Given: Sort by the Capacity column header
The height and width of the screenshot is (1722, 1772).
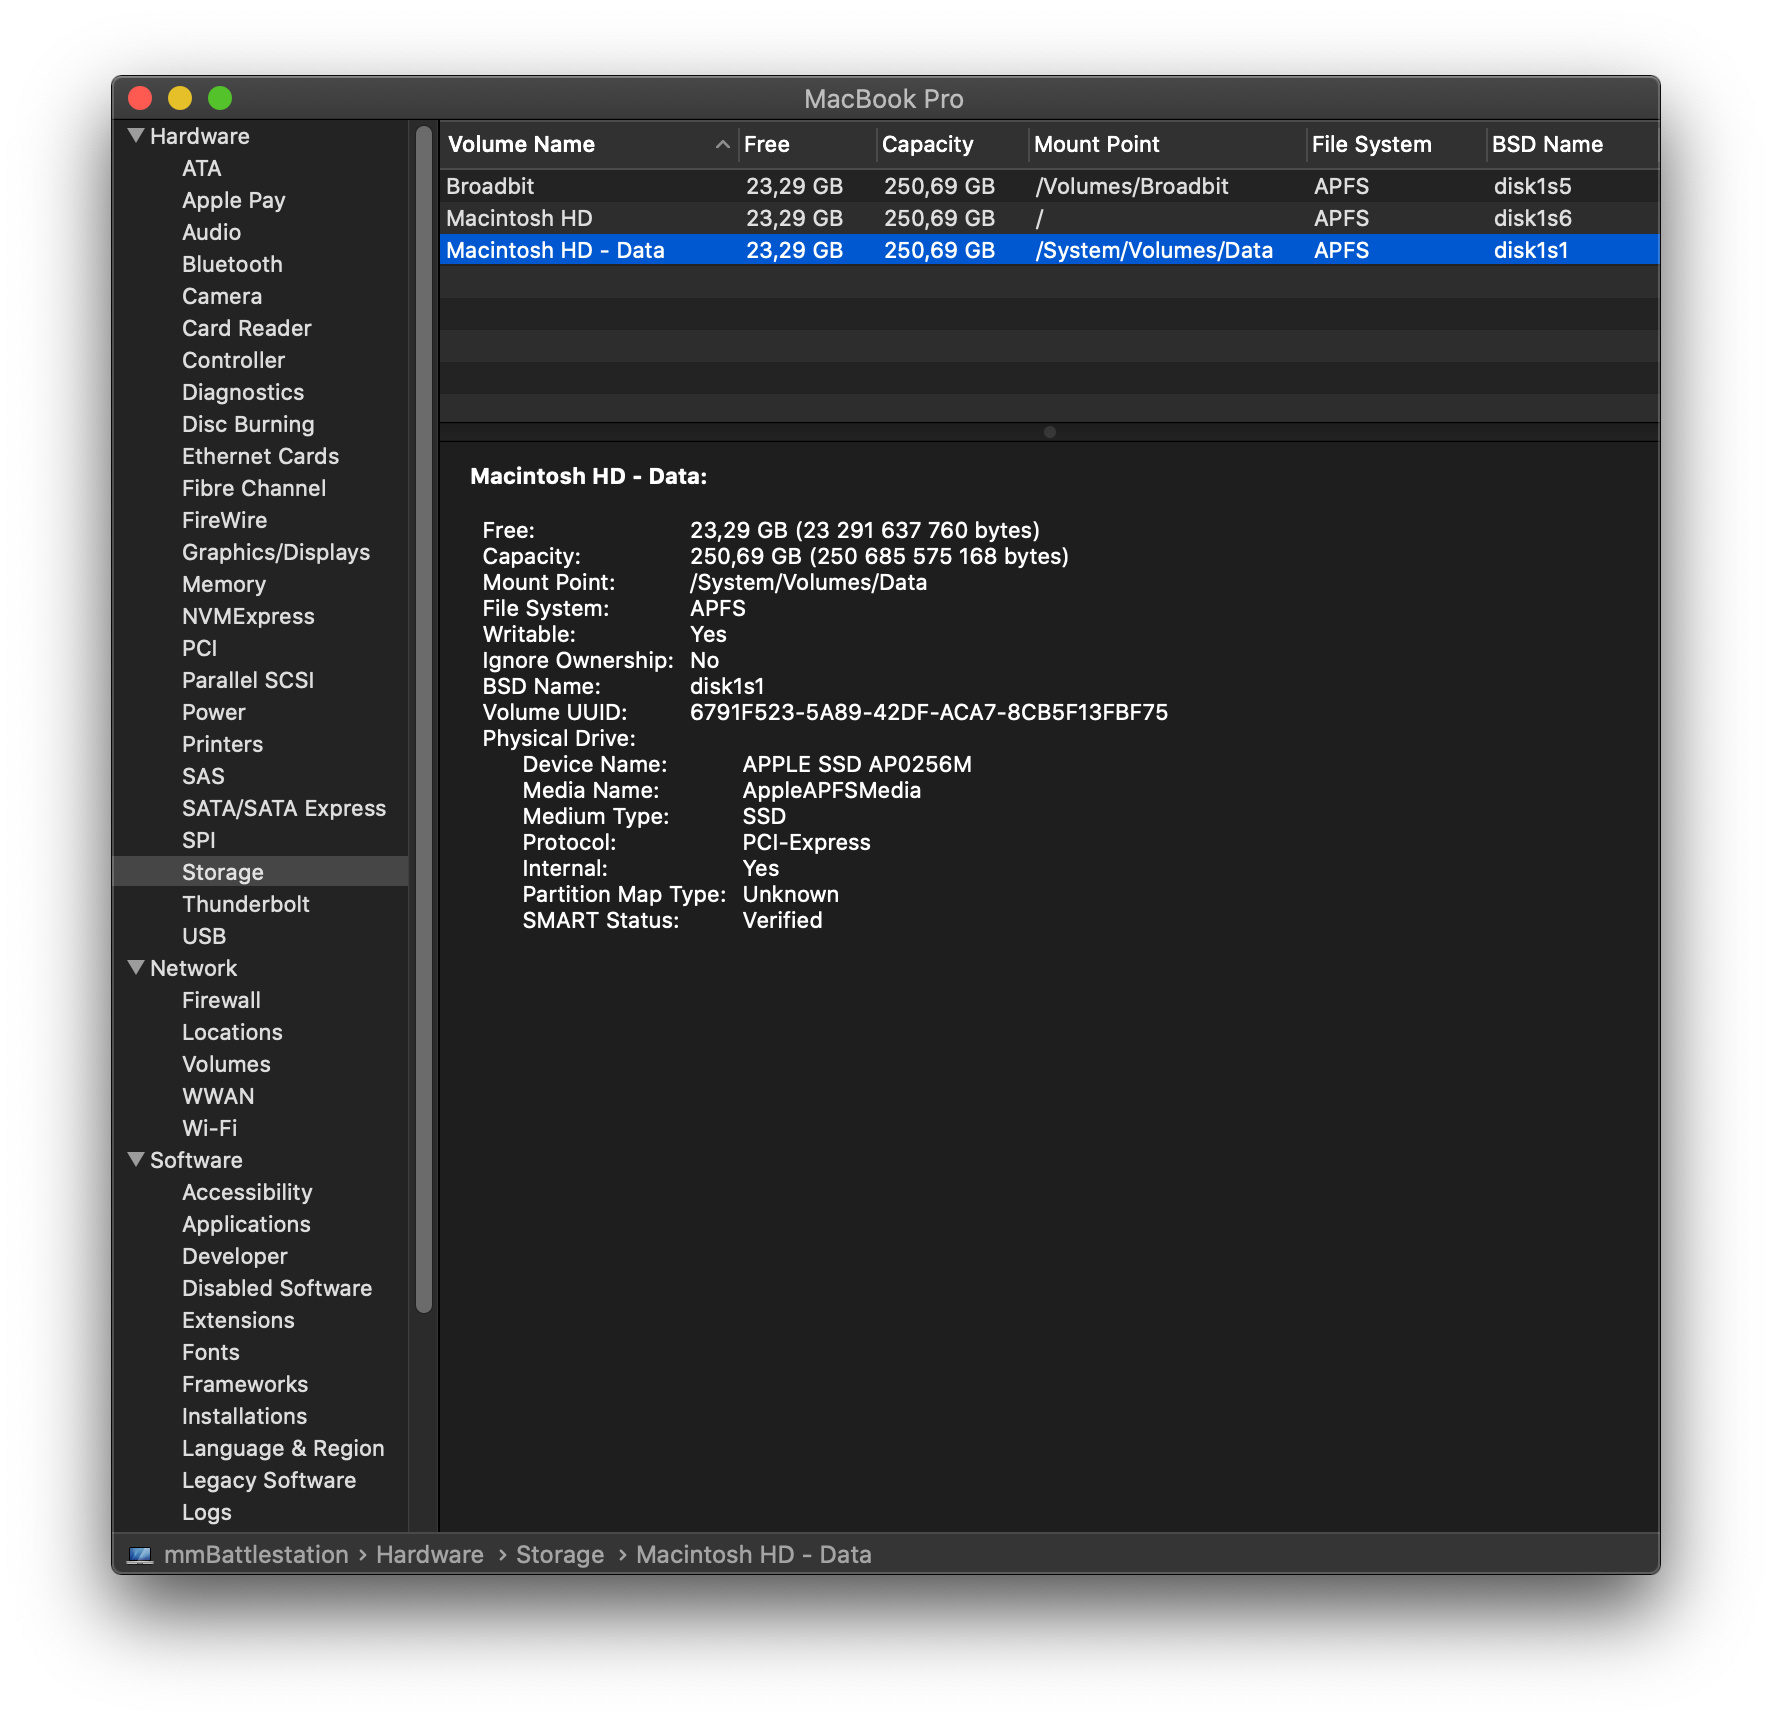Looking at the screenshot, I should click(950, 145).
